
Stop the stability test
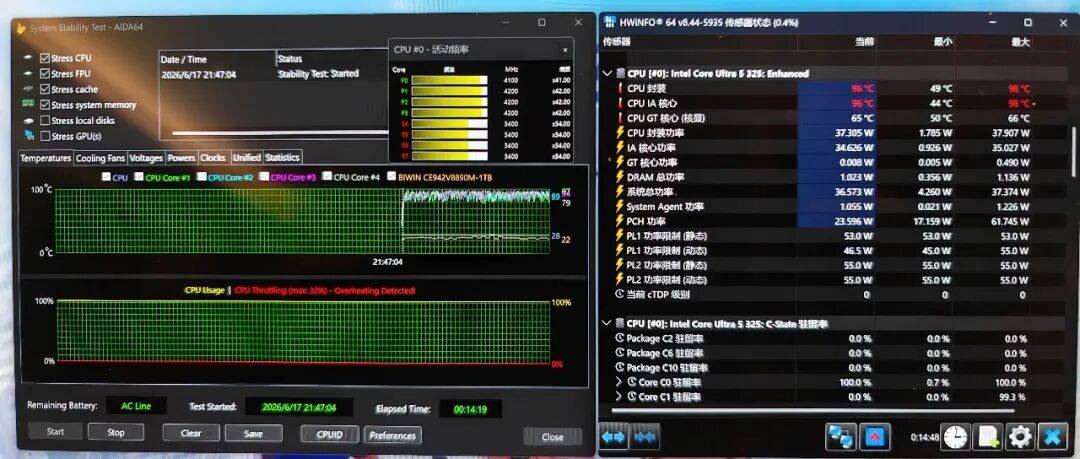(116, 432)
